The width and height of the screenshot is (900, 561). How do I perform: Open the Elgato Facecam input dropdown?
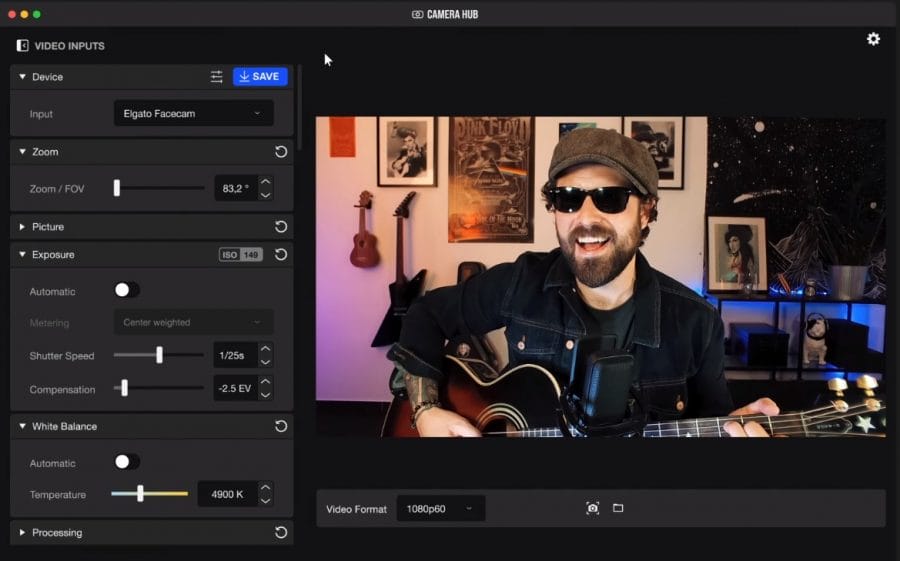tap(193, 114)
